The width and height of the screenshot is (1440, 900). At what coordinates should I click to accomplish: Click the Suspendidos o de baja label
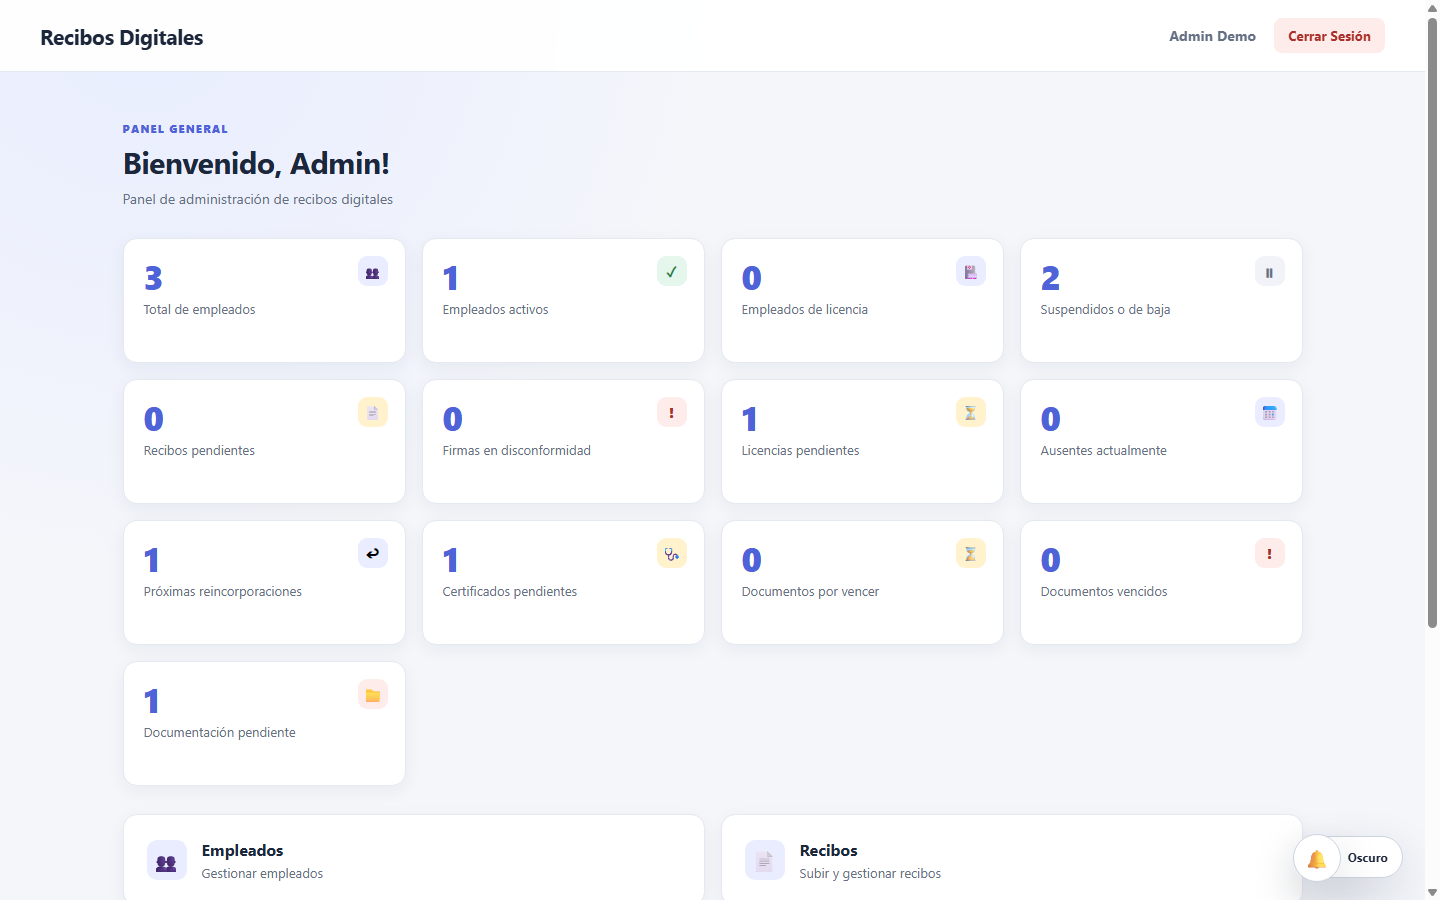[1105, 310]
